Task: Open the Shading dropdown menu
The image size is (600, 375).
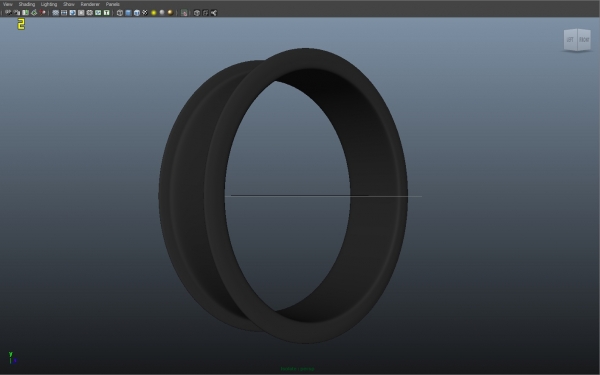Action: [27, 4]
